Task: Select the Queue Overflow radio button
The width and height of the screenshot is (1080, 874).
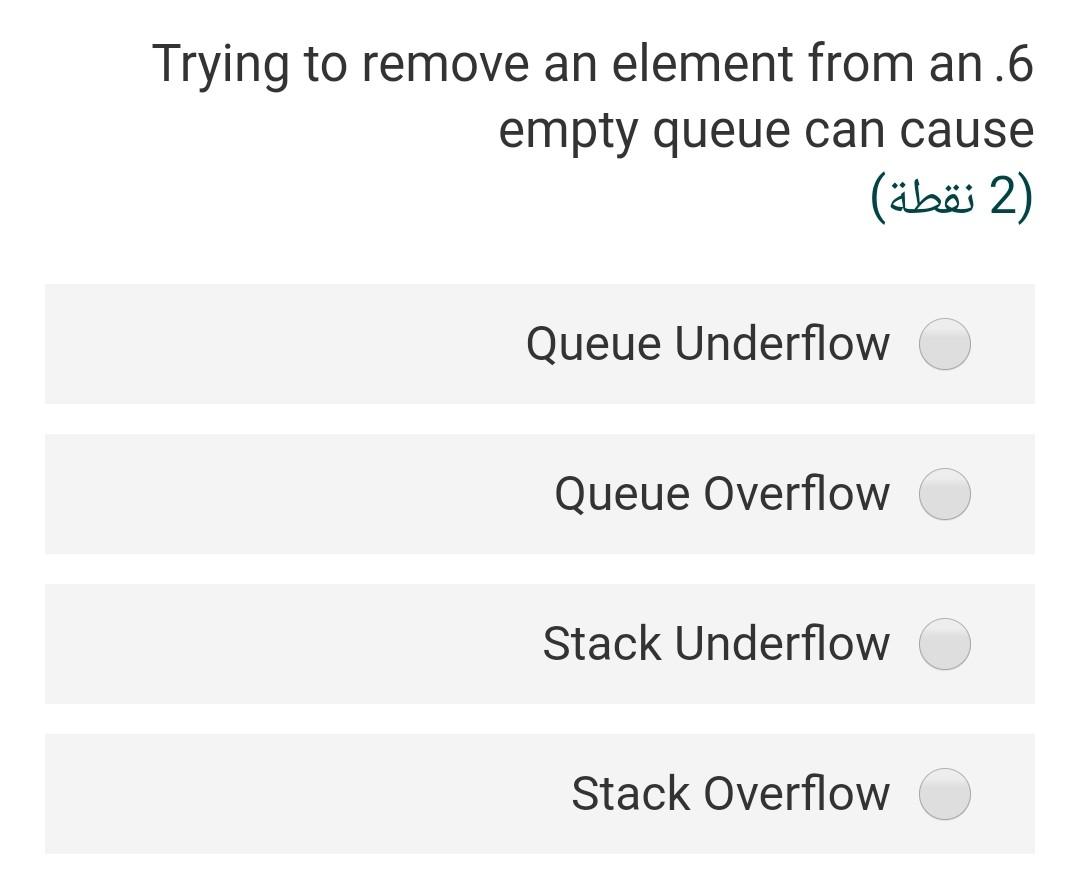Action: 944,493
